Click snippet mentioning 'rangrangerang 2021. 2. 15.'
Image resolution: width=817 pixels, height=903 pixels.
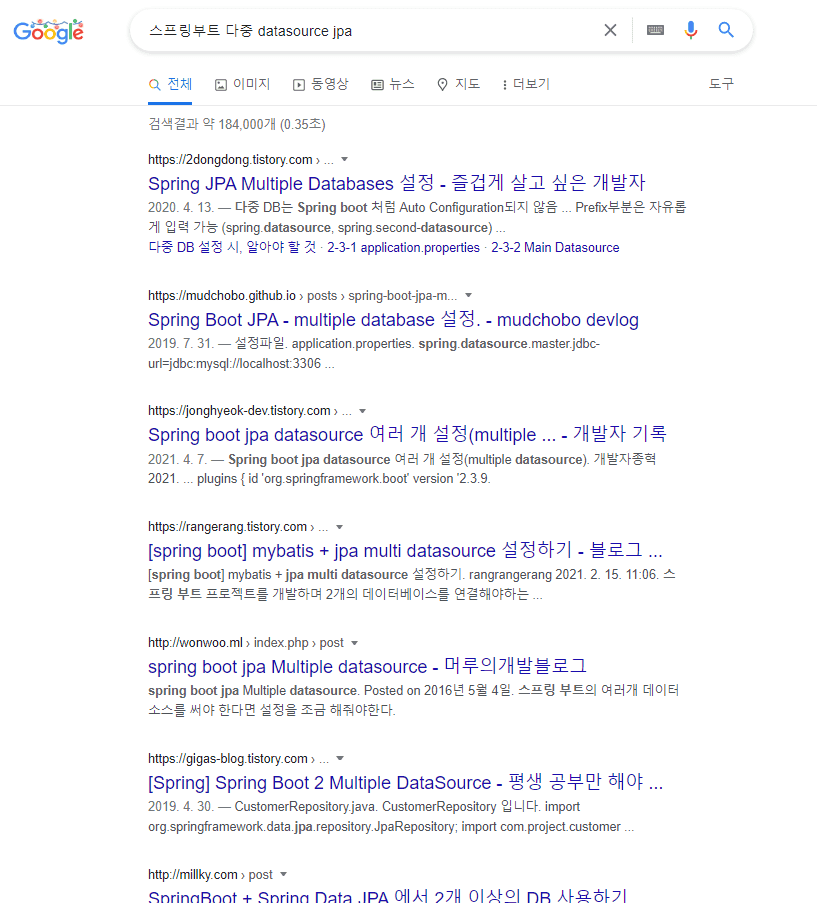pyautogui.click(x=412, y=585)
